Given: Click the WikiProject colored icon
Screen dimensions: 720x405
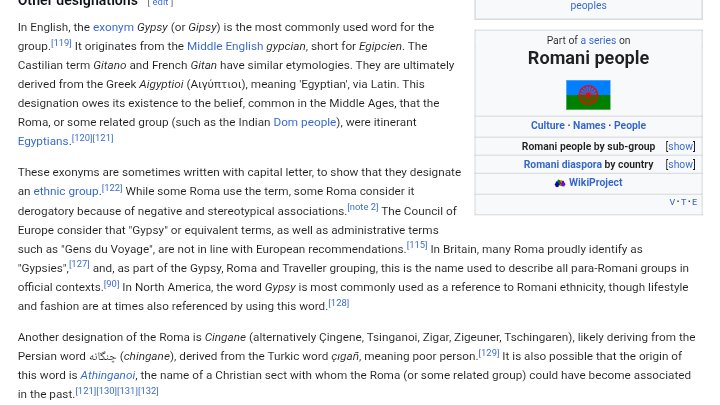Looking at the screenshot, I should tap(559, 183).
